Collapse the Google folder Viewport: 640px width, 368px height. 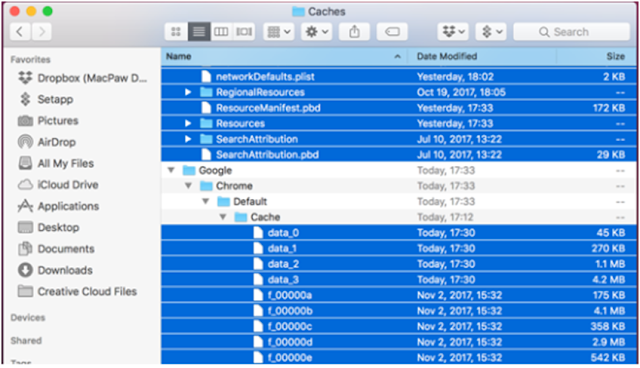(x=171, y=170)
